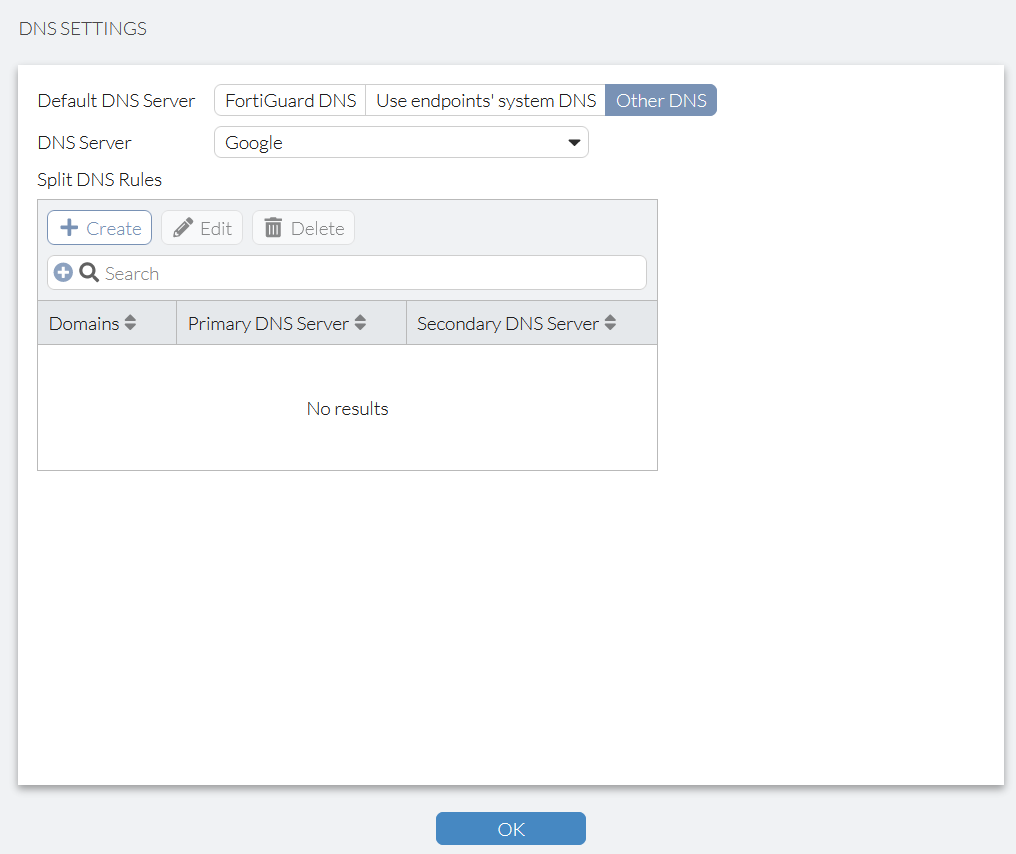1016x854 pixels.
Task: Select Use endpoints' system DNS option
Action: point(485,100)
